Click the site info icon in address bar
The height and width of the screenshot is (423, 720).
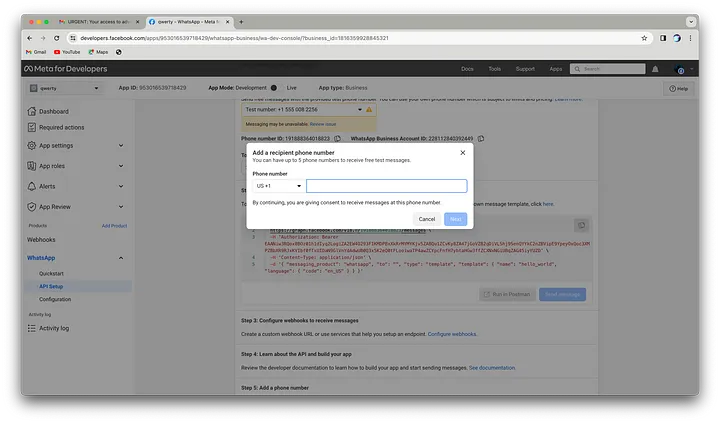click(x=73, y=38)
